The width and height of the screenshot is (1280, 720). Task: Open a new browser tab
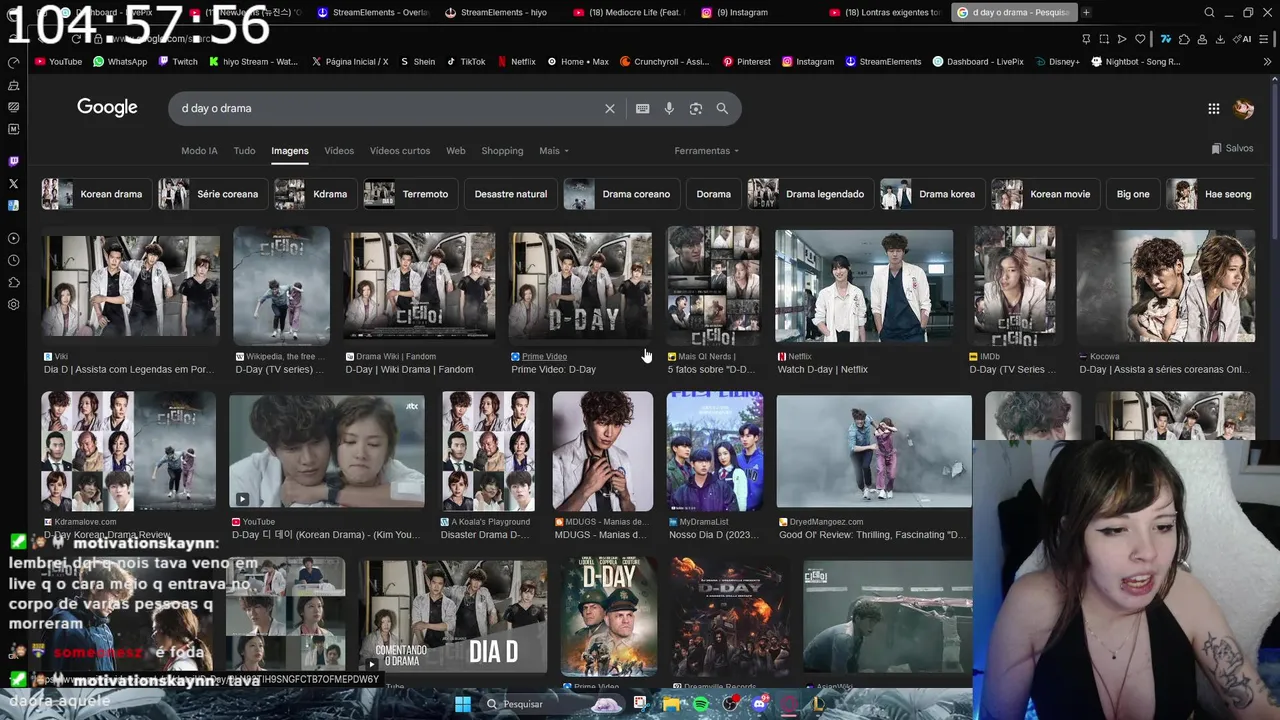[1086, 12]
